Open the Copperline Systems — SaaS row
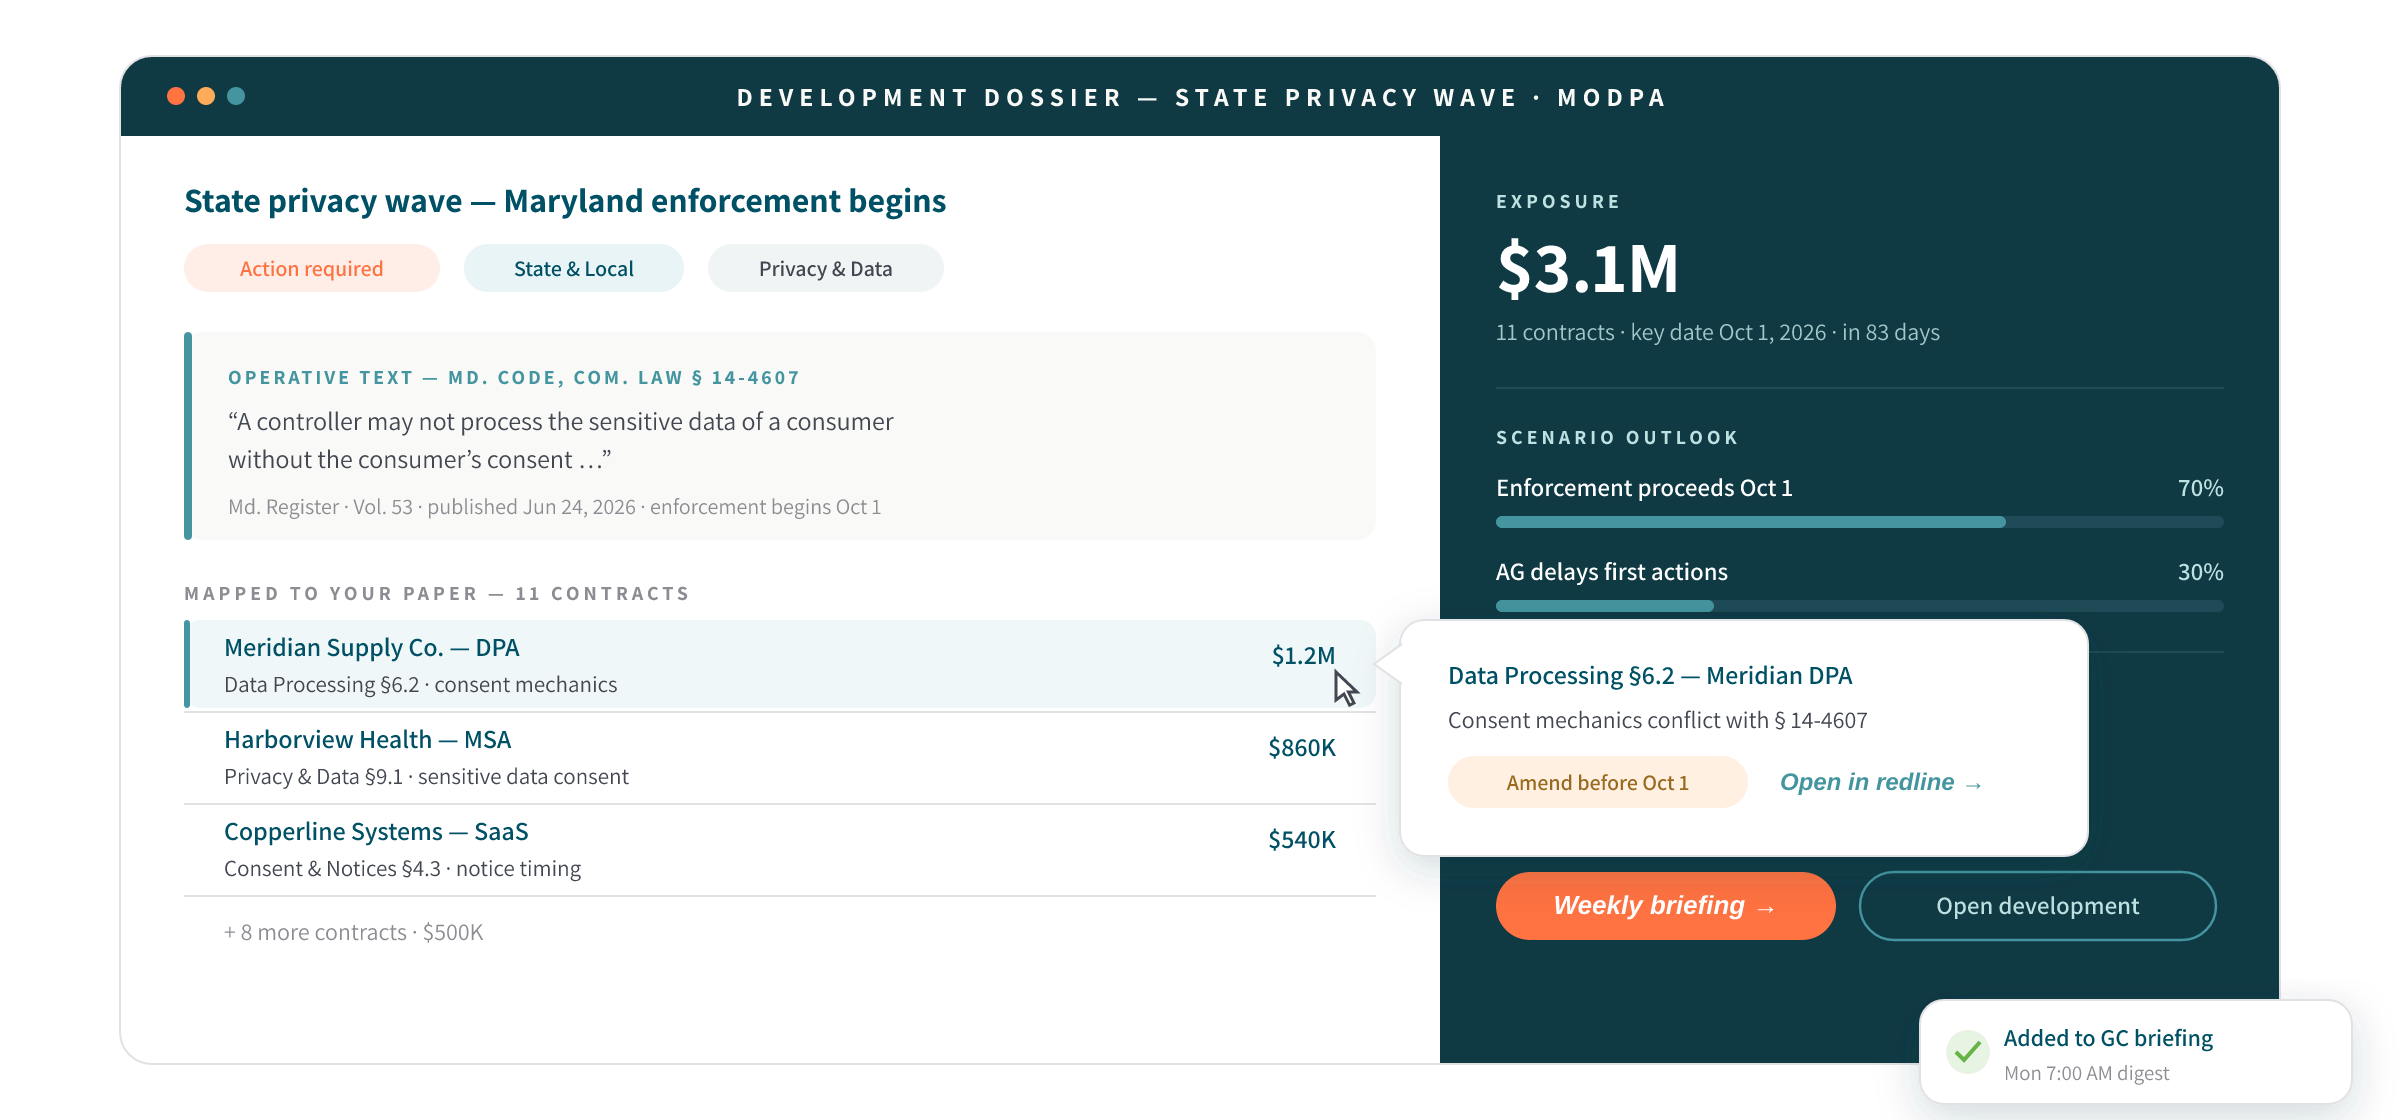Screen dimensions: 2400x1120 tap(780, 849)
